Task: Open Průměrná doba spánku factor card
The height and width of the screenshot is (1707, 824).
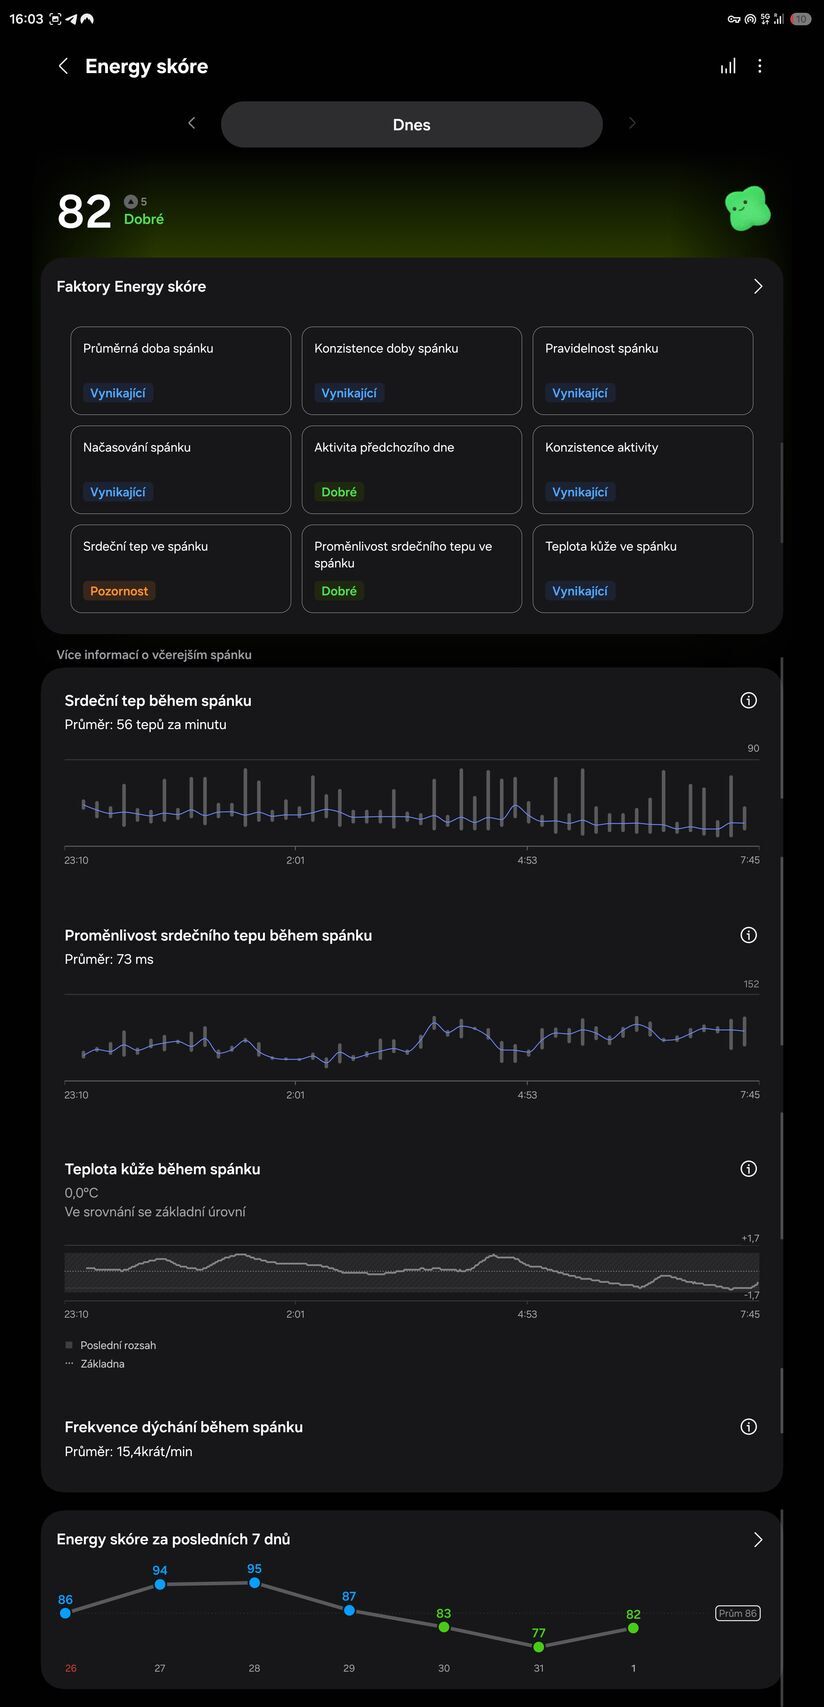Action: click(x=181, y=371)
